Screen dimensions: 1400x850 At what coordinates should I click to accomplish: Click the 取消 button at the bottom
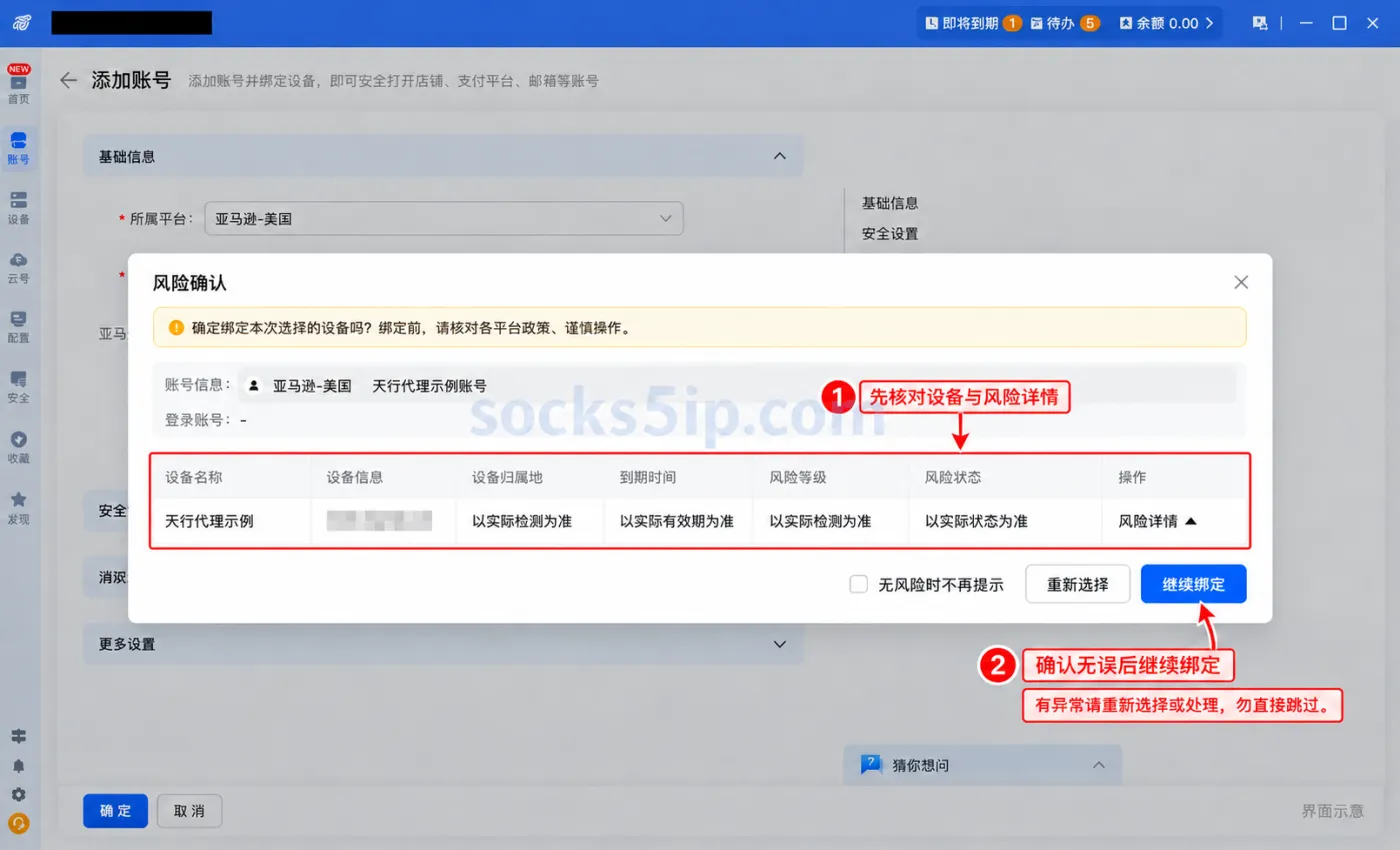click(x=189, y=811)
